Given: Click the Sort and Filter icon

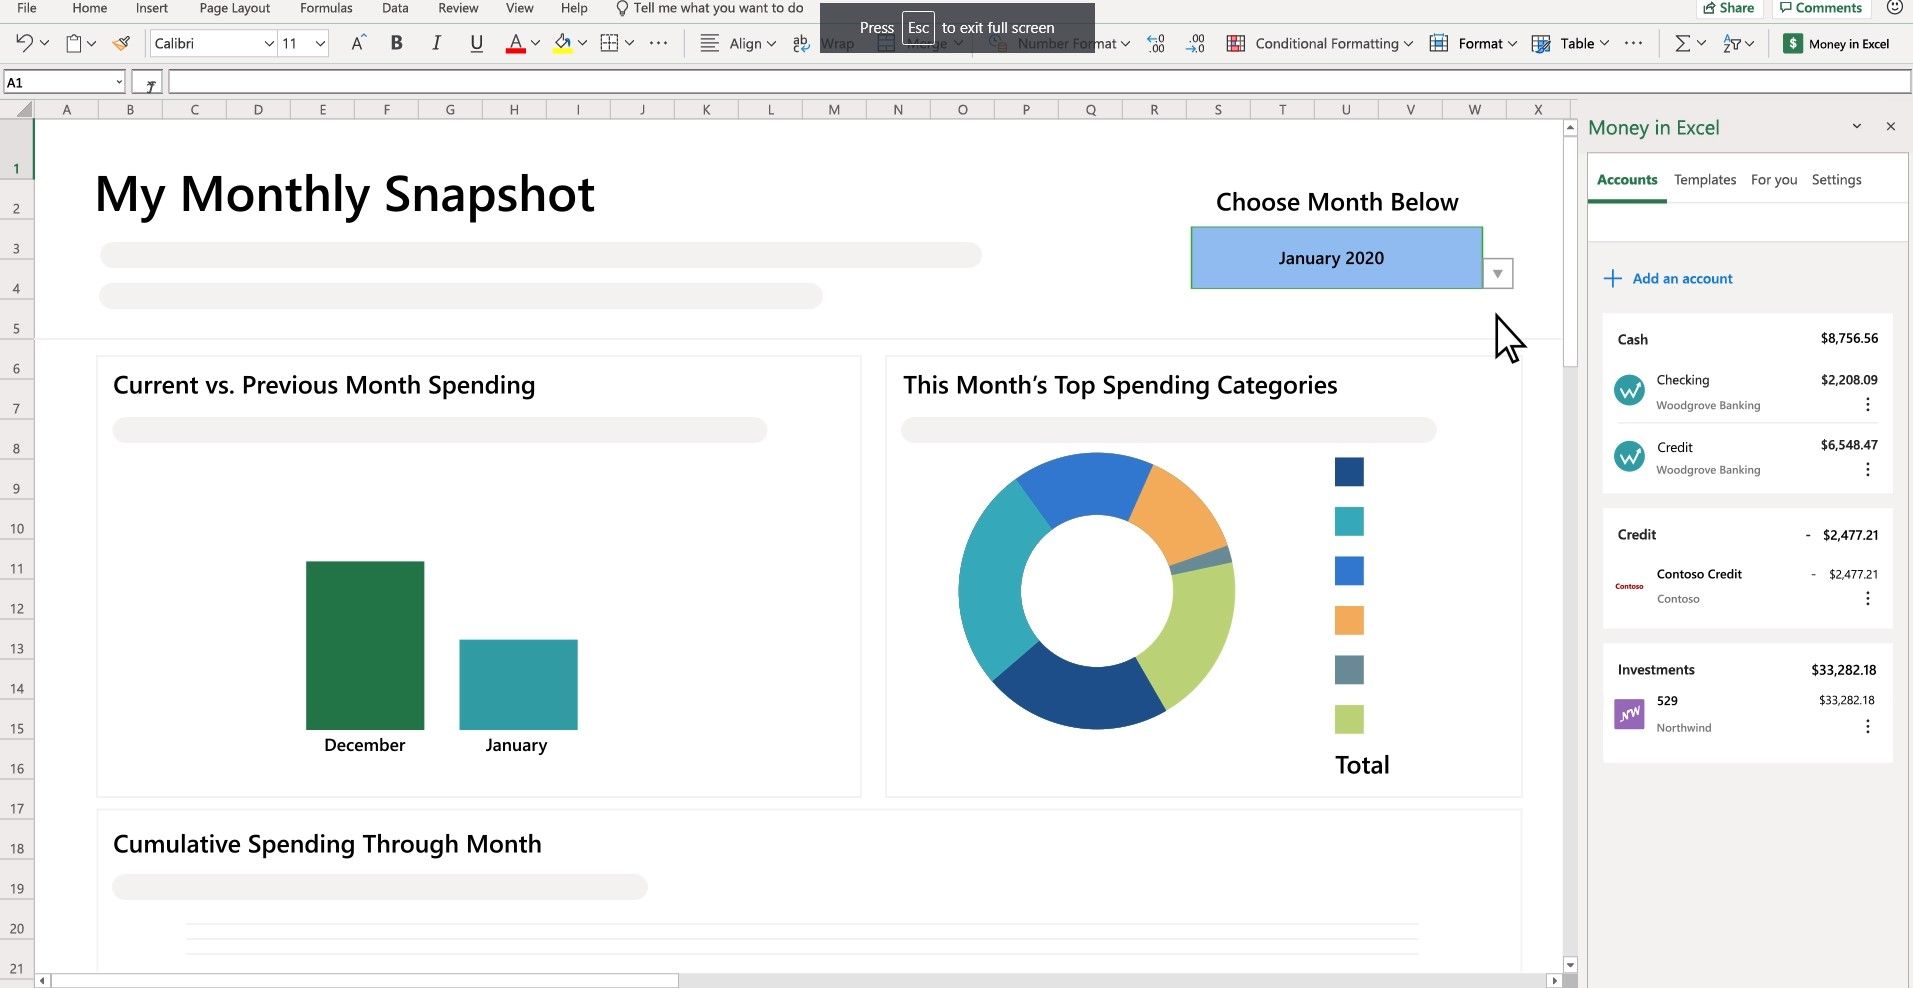Looking at the screenshot, I should [1732, 43].
